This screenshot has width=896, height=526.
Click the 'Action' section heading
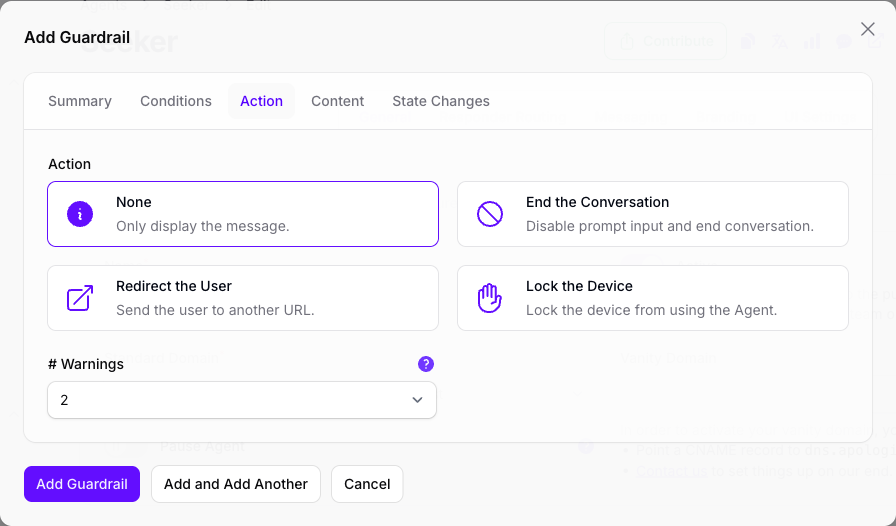click(x=69, y=164)
